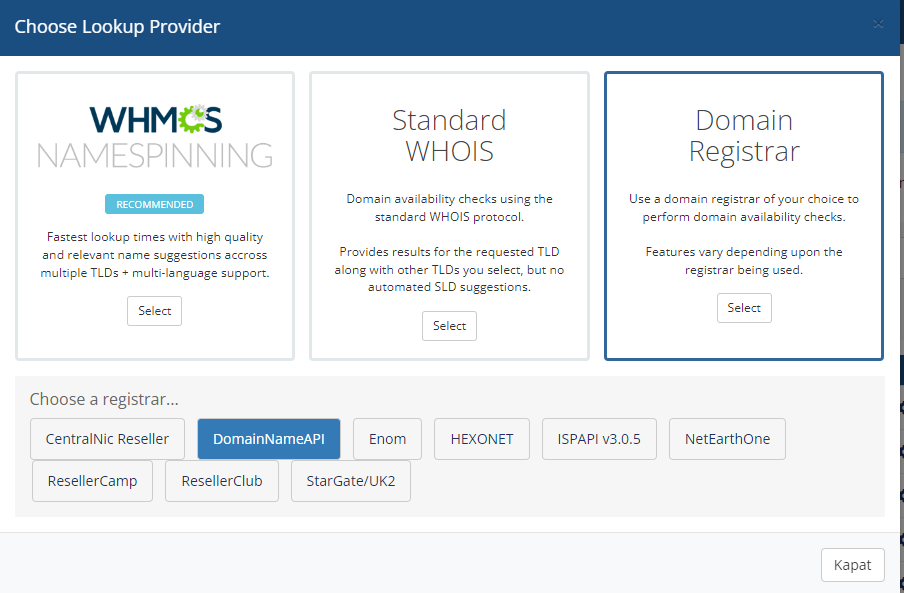Select the Domain Registrar provider
The width and height of the screenshot is (904, 593).
pyautogui.click(x=744, y=308)
